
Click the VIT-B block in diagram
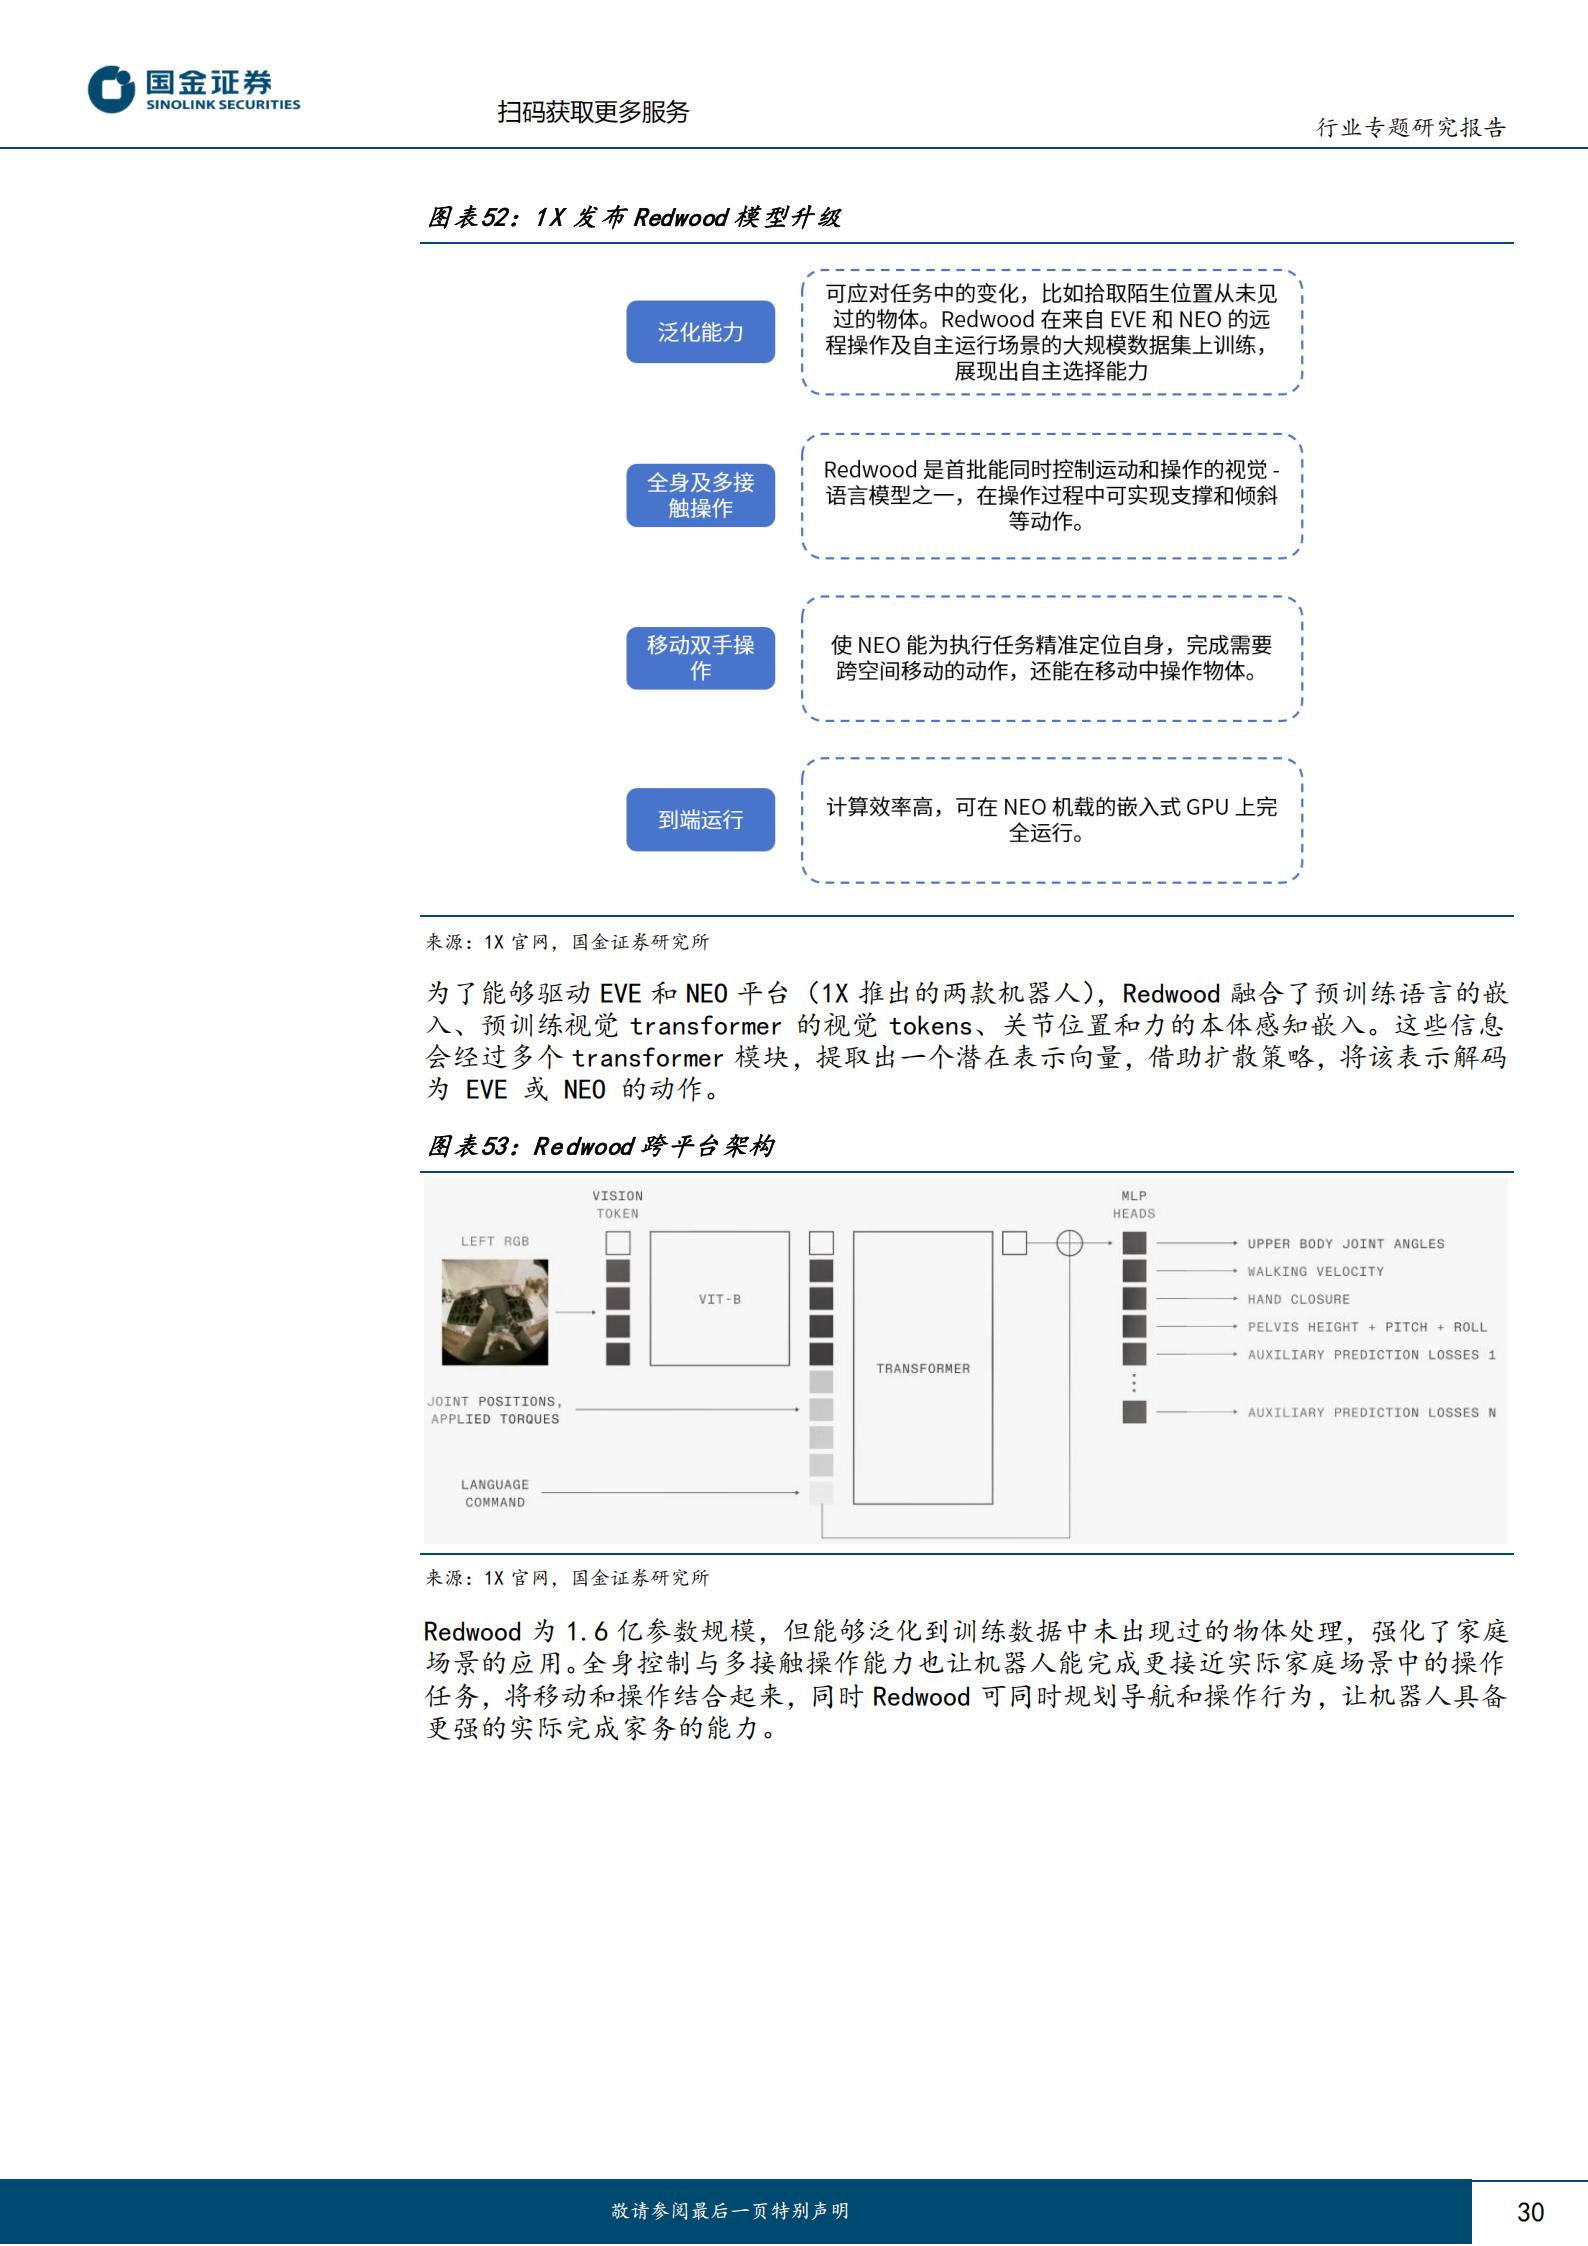(719, 1299)
